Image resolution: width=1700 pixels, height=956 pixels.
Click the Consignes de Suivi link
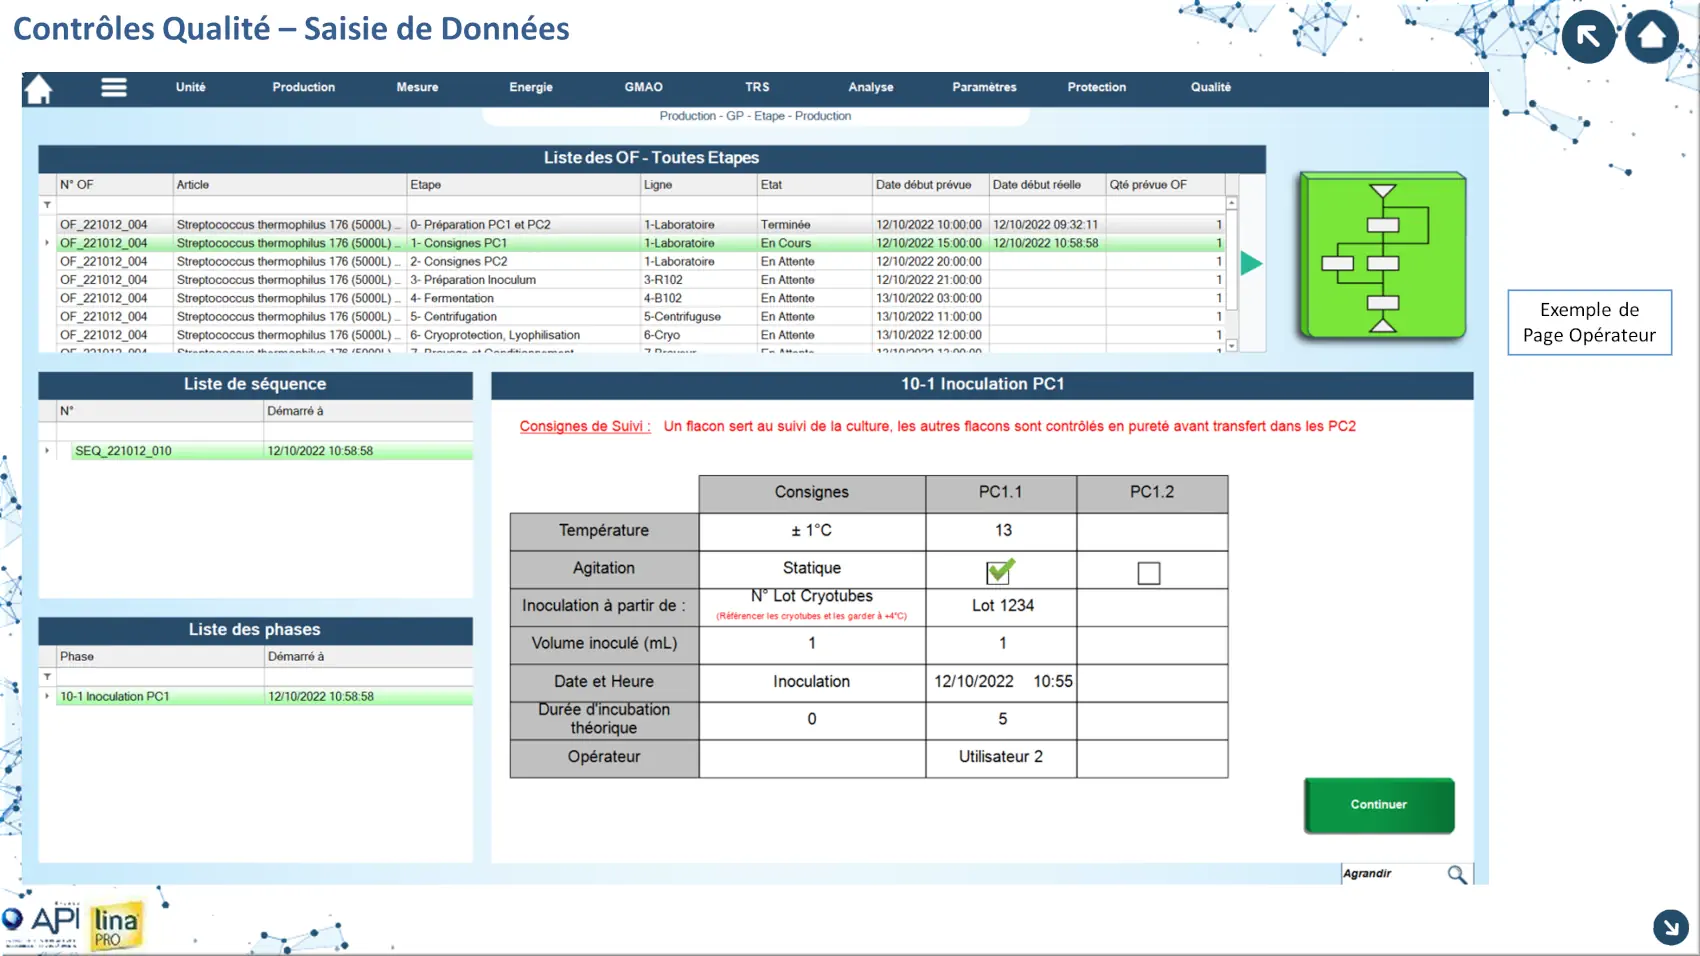(x=584, y=426)
